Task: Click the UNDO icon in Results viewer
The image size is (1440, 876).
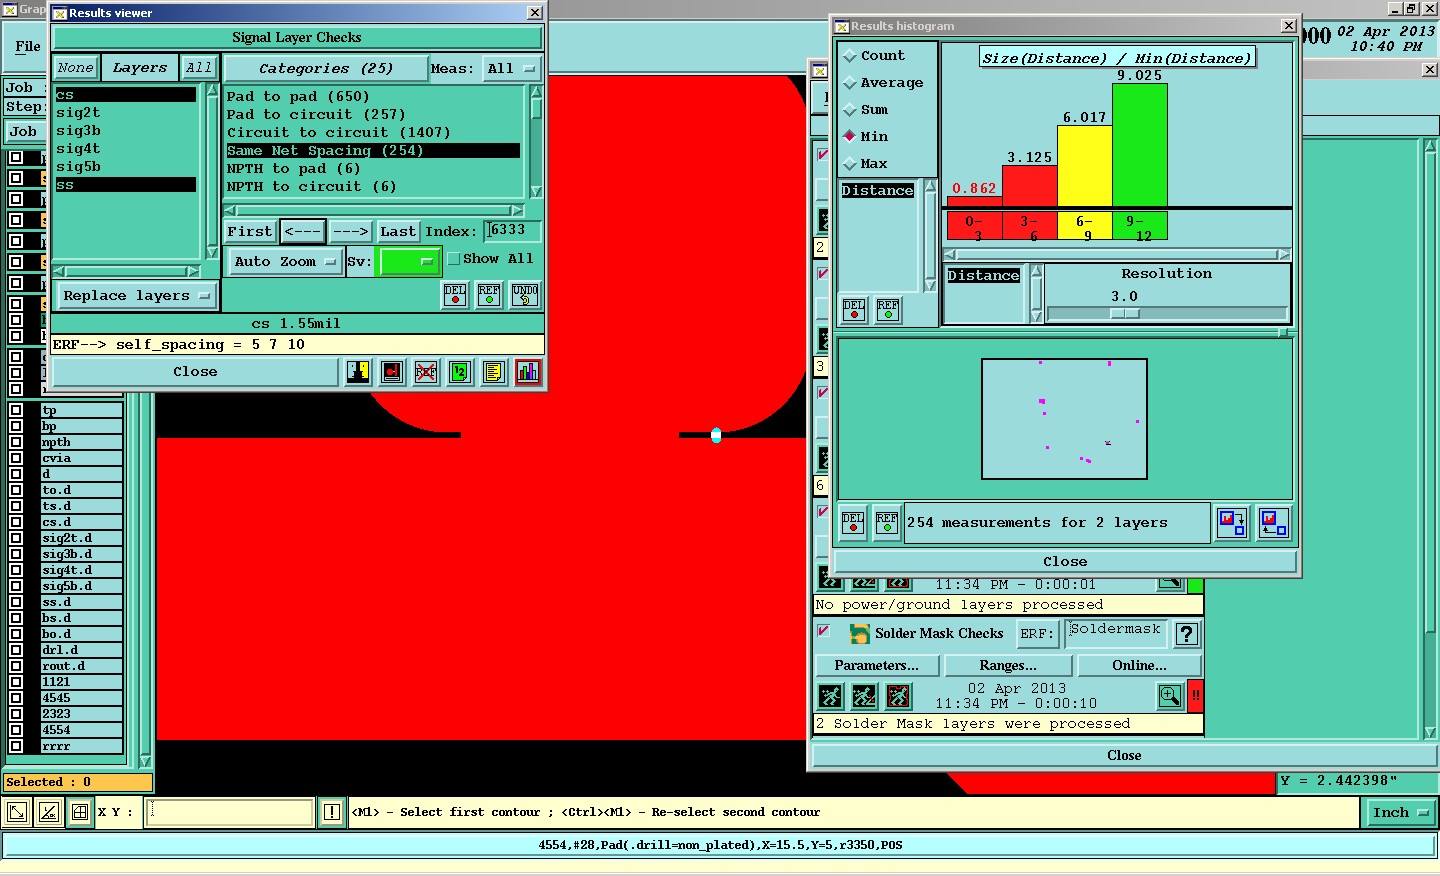Action: click(525, 295)
